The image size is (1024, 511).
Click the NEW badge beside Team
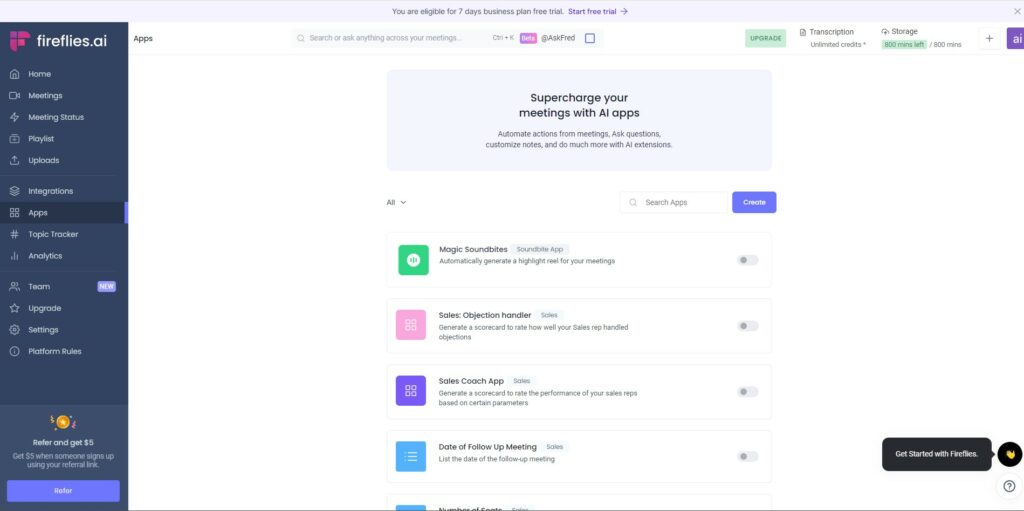pos(106,286)
